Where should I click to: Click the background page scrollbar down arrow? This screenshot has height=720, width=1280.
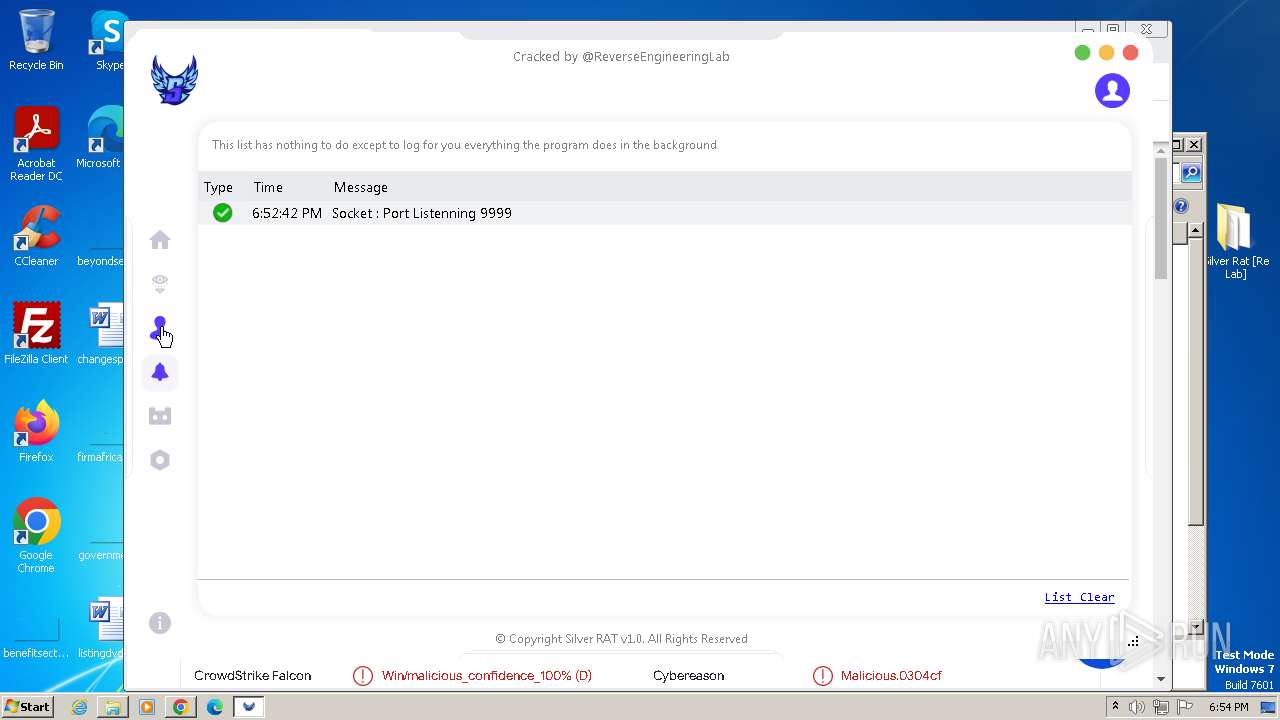1161,679
